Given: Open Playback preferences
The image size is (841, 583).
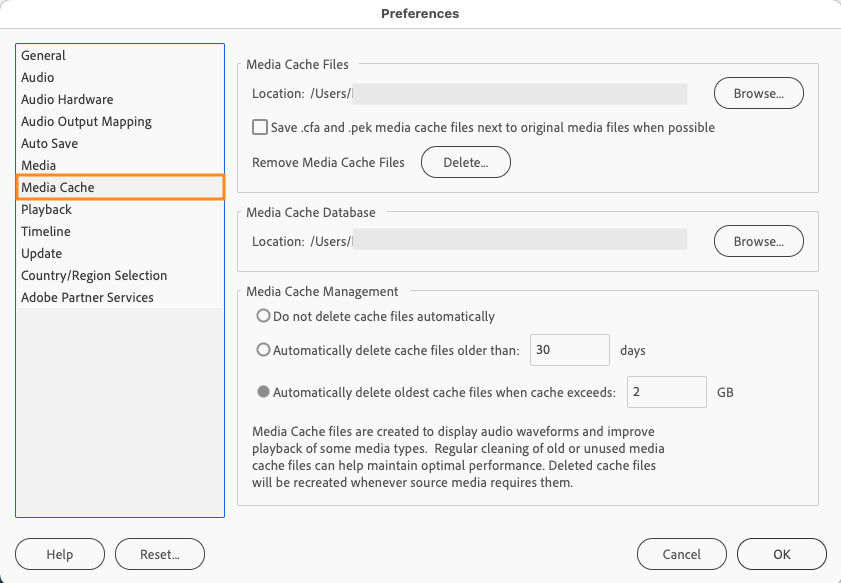Looking at the screenshot, I should coord(47,210).
